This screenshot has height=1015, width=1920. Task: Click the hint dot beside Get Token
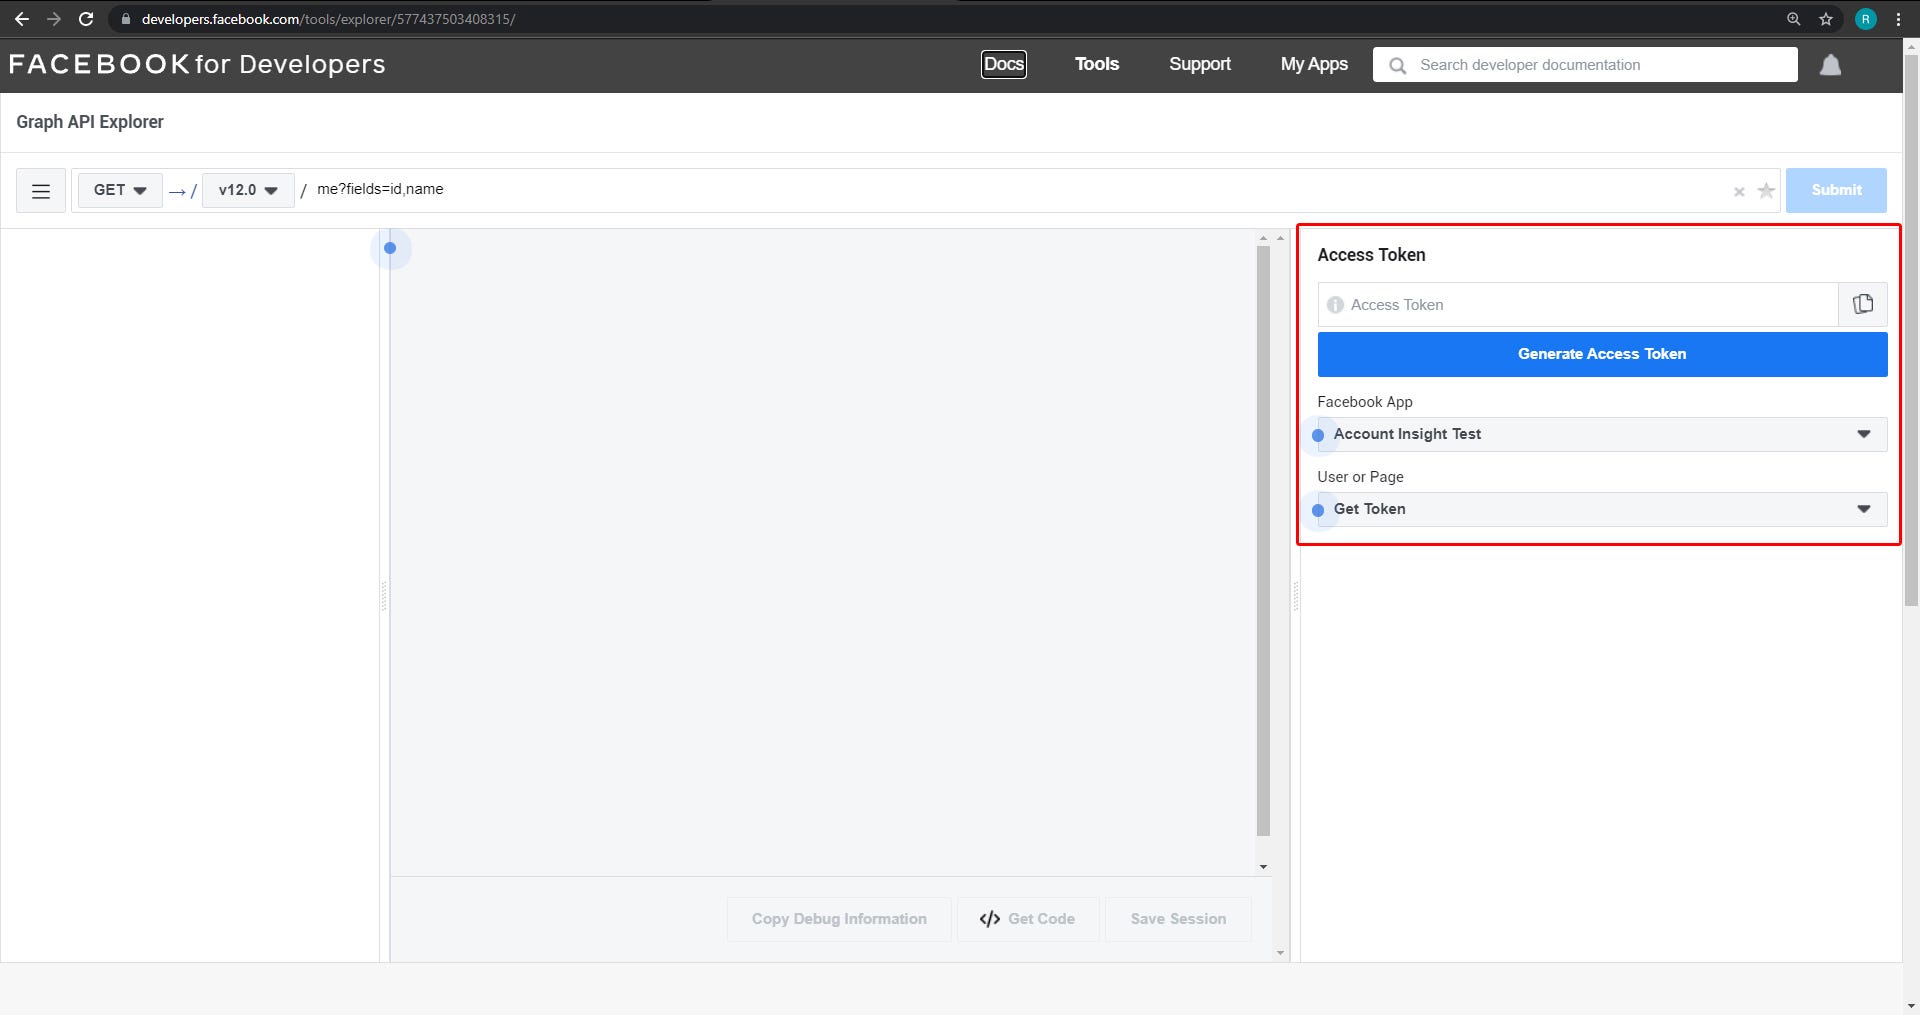[x=1318, y=510]
